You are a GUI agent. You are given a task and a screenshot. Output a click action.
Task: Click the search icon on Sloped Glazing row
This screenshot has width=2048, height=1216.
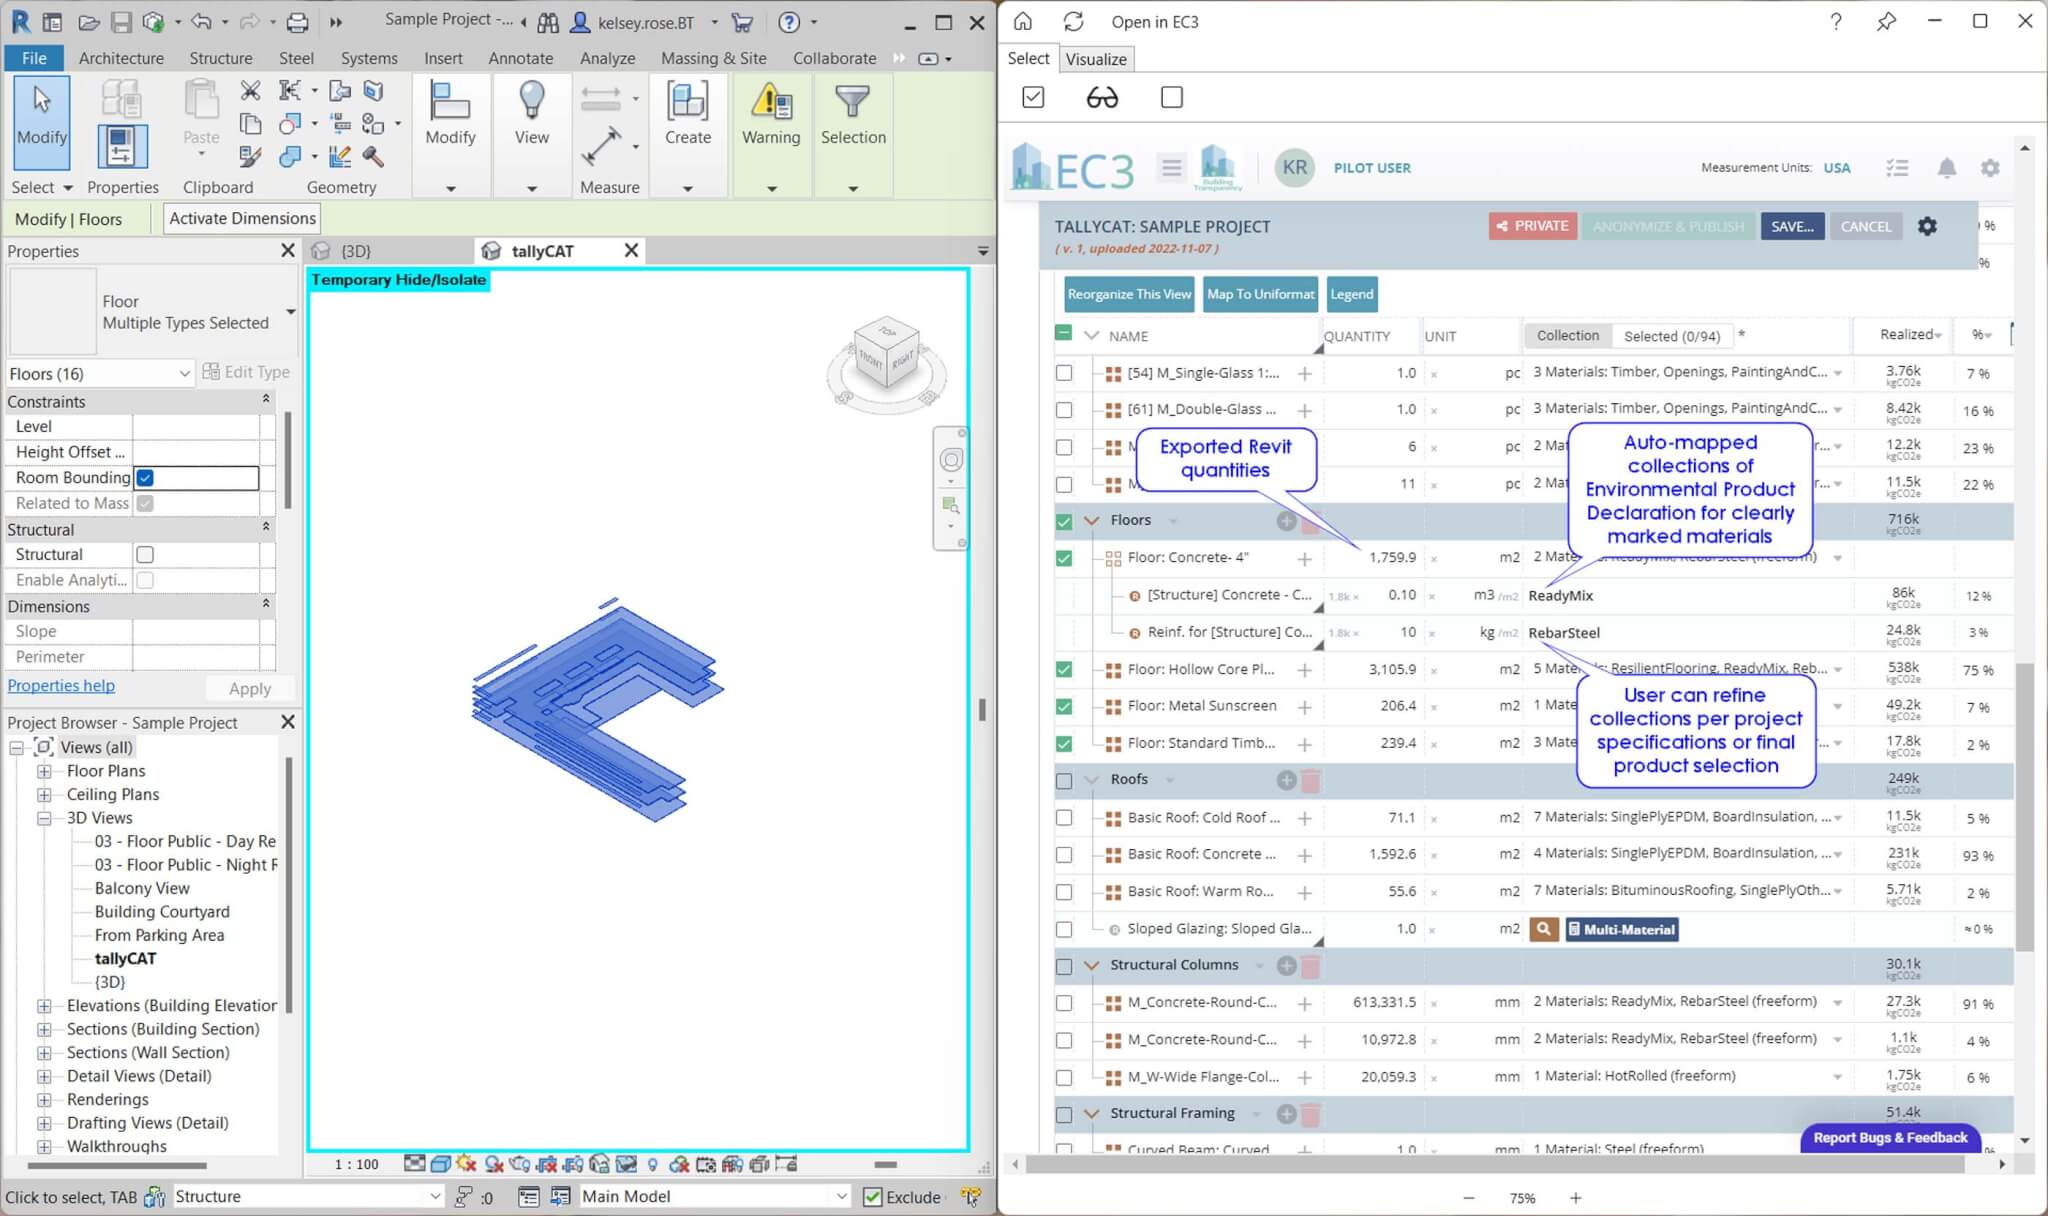click(x=1543, y=929)
